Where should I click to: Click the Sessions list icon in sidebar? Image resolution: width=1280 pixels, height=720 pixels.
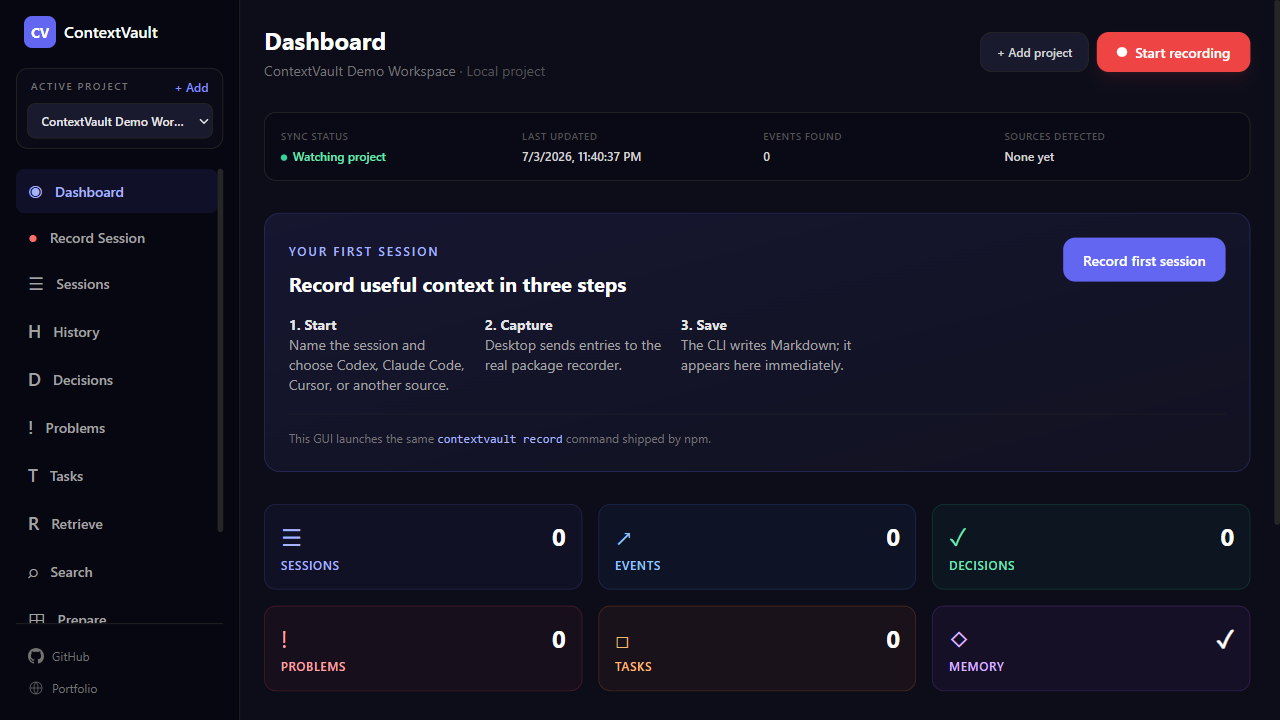coord(36,284)
